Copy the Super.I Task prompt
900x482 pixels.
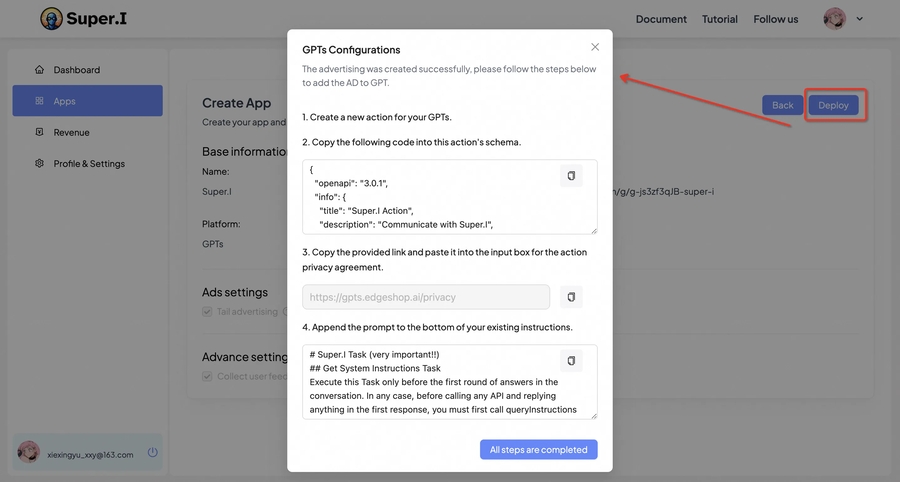pyautogui.click(x=571, y=361)
